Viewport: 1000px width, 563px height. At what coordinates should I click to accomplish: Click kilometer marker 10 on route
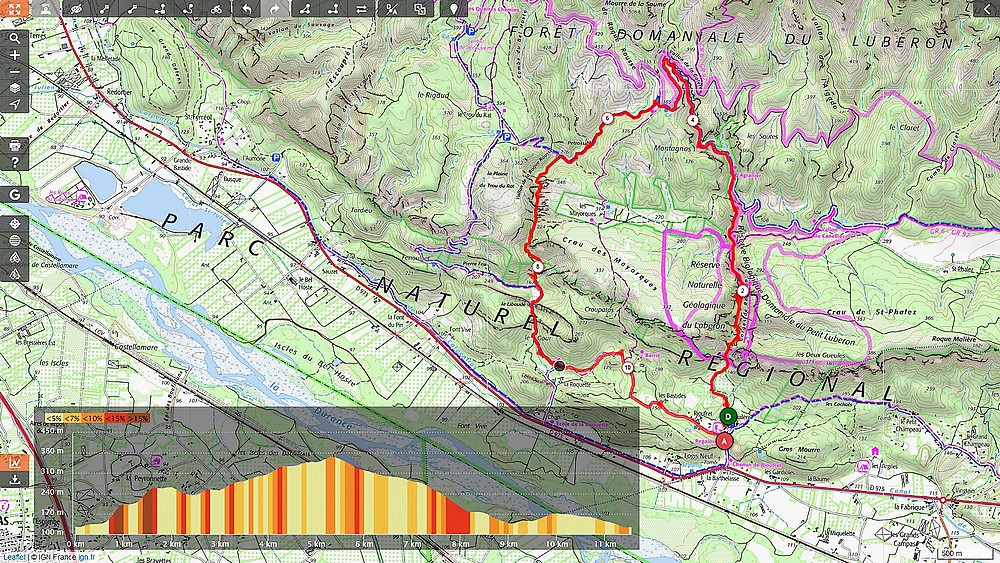pos(628,368)
